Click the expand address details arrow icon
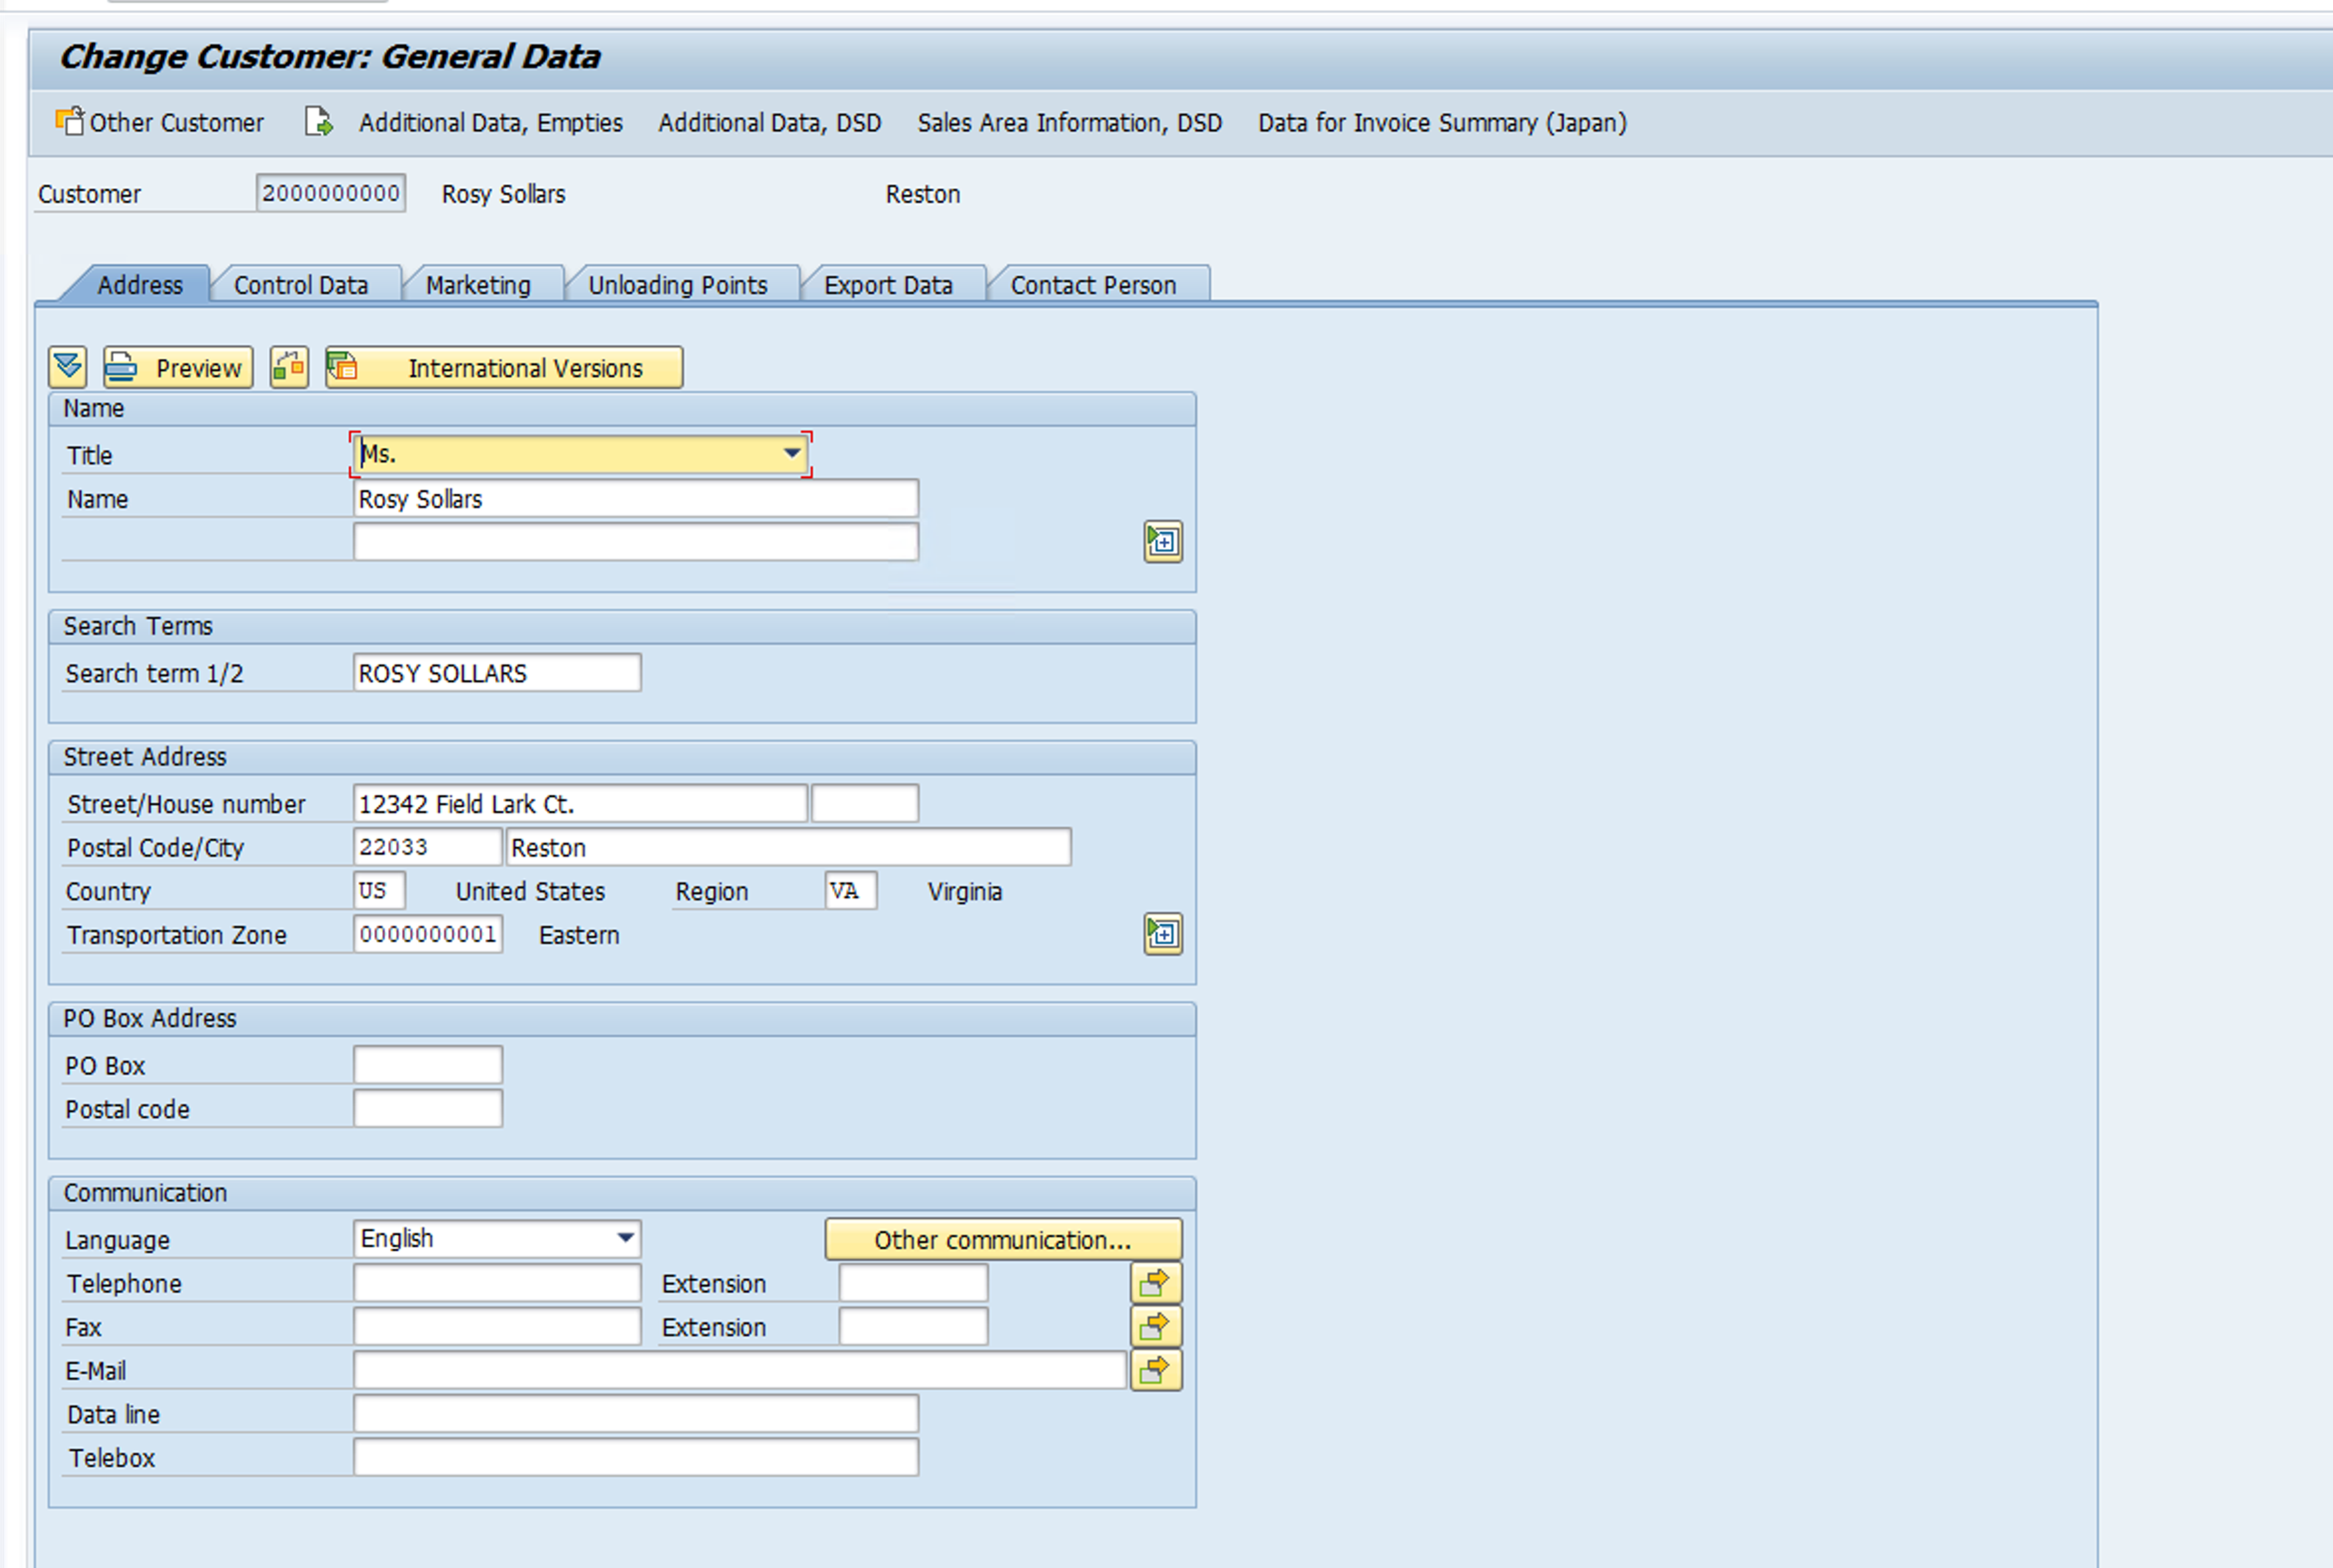Screen dimensions: 2333x1568 click(68, 367)
